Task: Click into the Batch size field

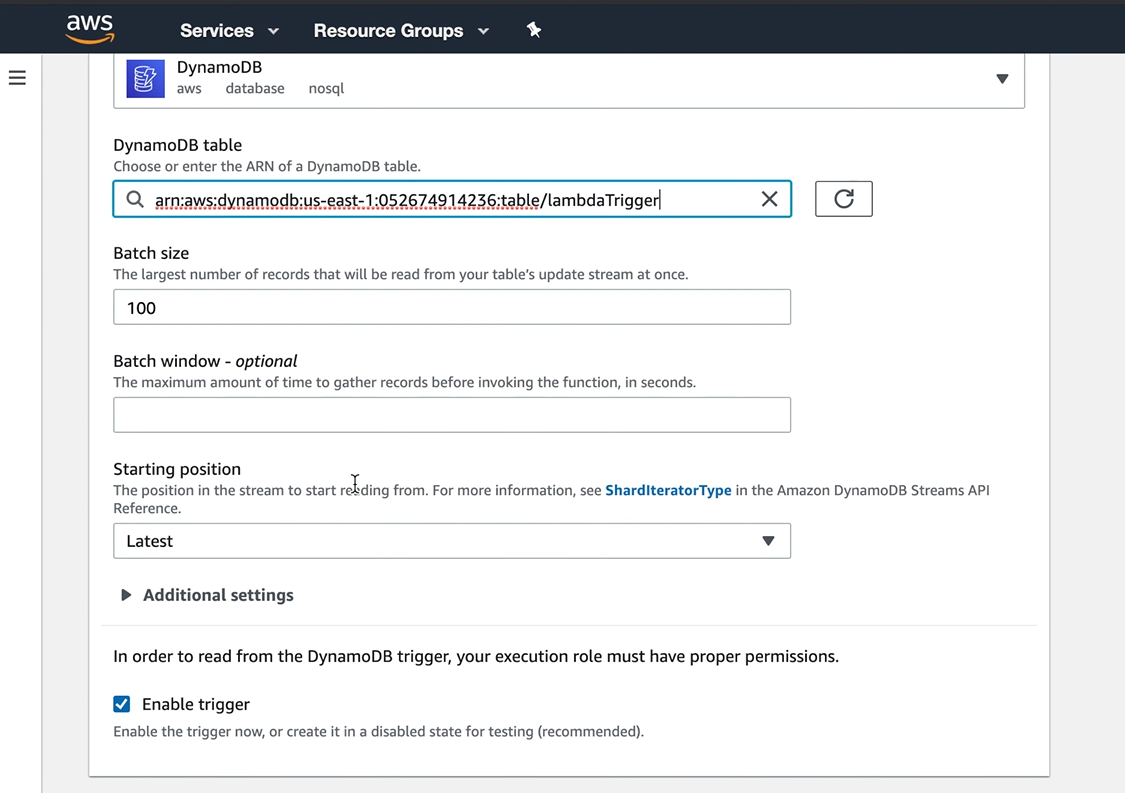Action: (451, 307)
